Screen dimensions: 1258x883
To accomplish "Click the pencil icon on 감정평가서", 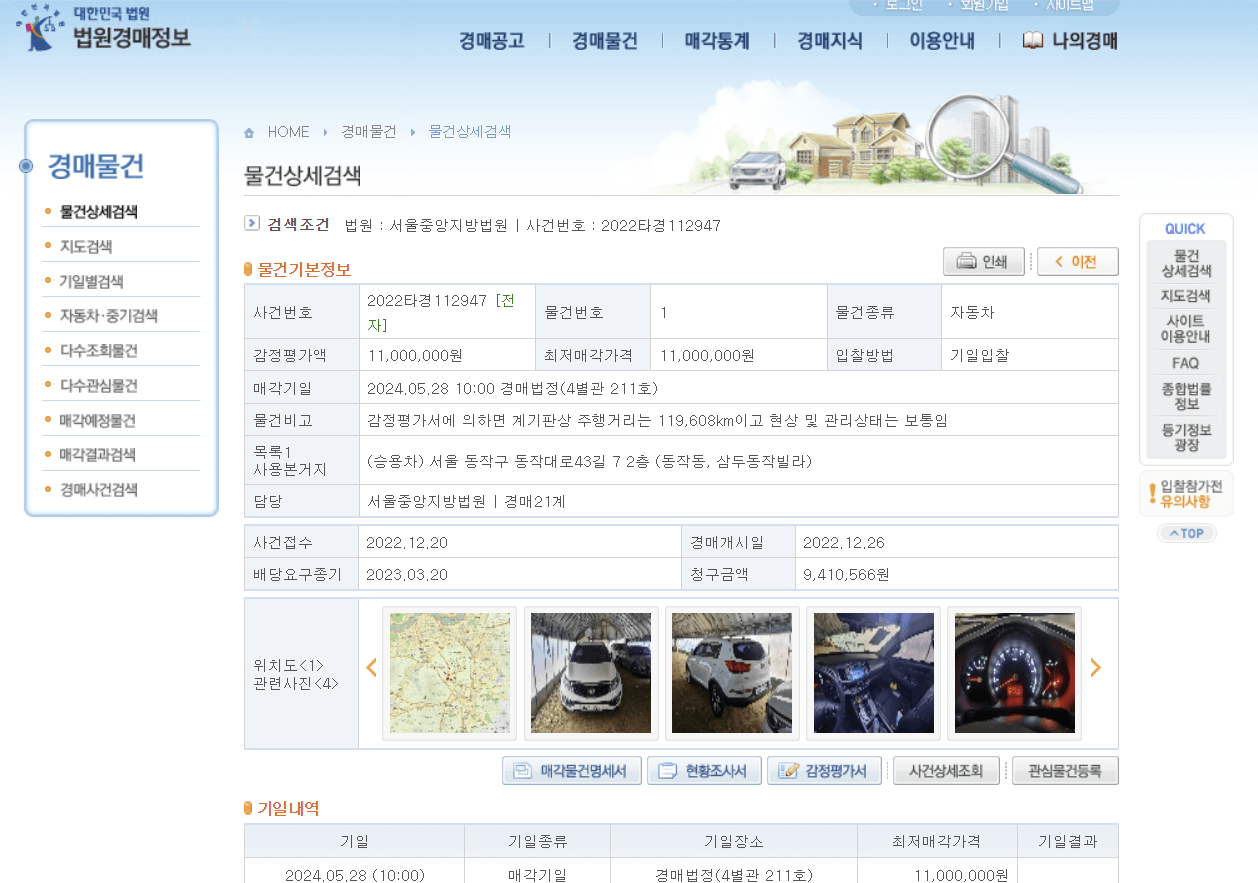I will point(789,770).
